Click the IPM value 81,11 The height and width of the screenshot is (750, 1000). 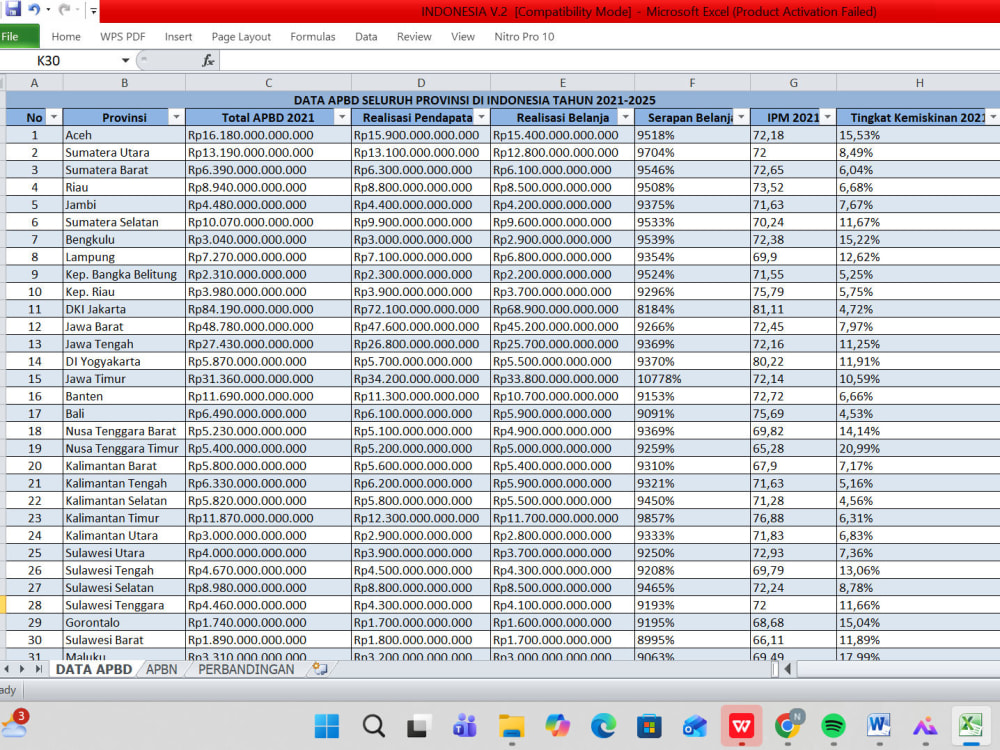click(x=793, y=309)
